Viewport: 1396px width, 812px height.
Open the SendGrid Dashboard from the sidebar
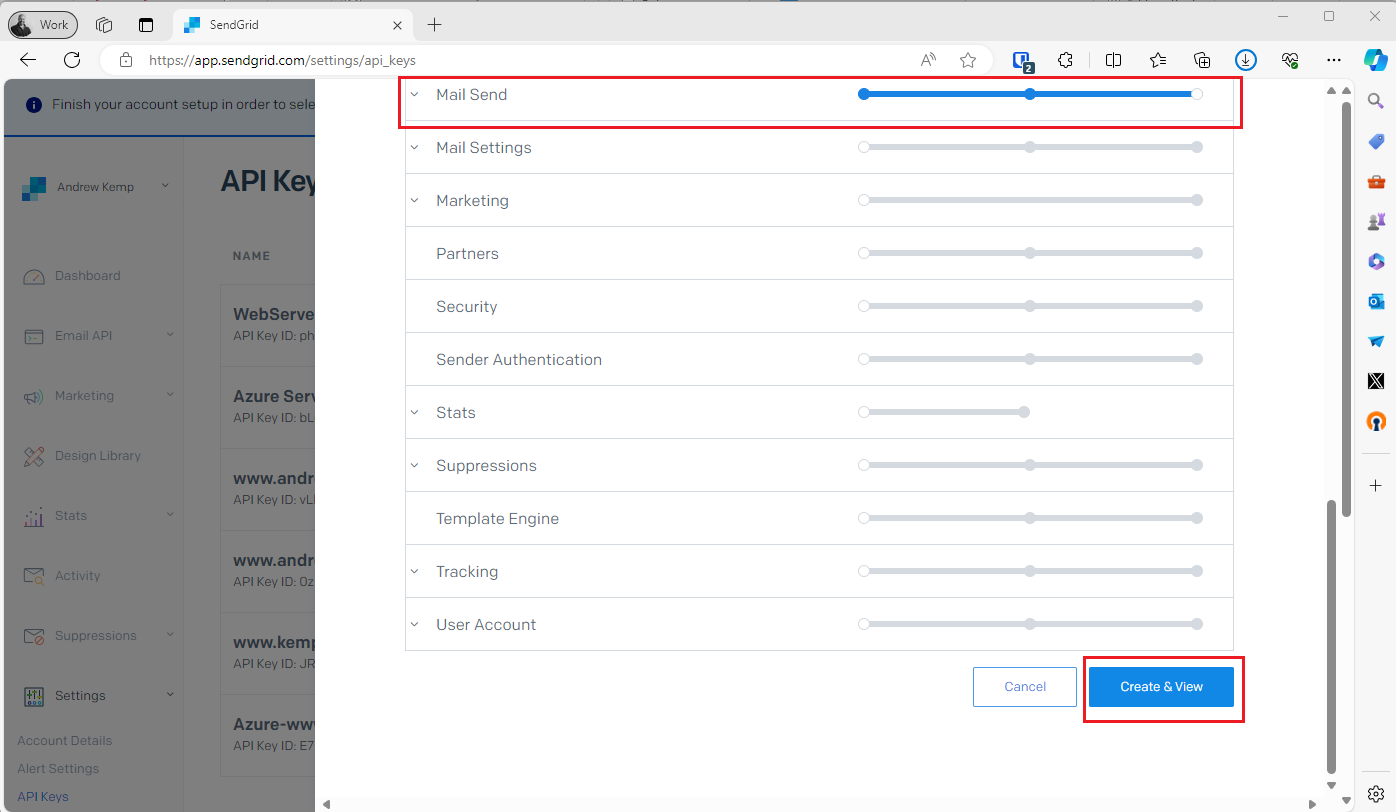pyautogui.click(x=88, y=275)
